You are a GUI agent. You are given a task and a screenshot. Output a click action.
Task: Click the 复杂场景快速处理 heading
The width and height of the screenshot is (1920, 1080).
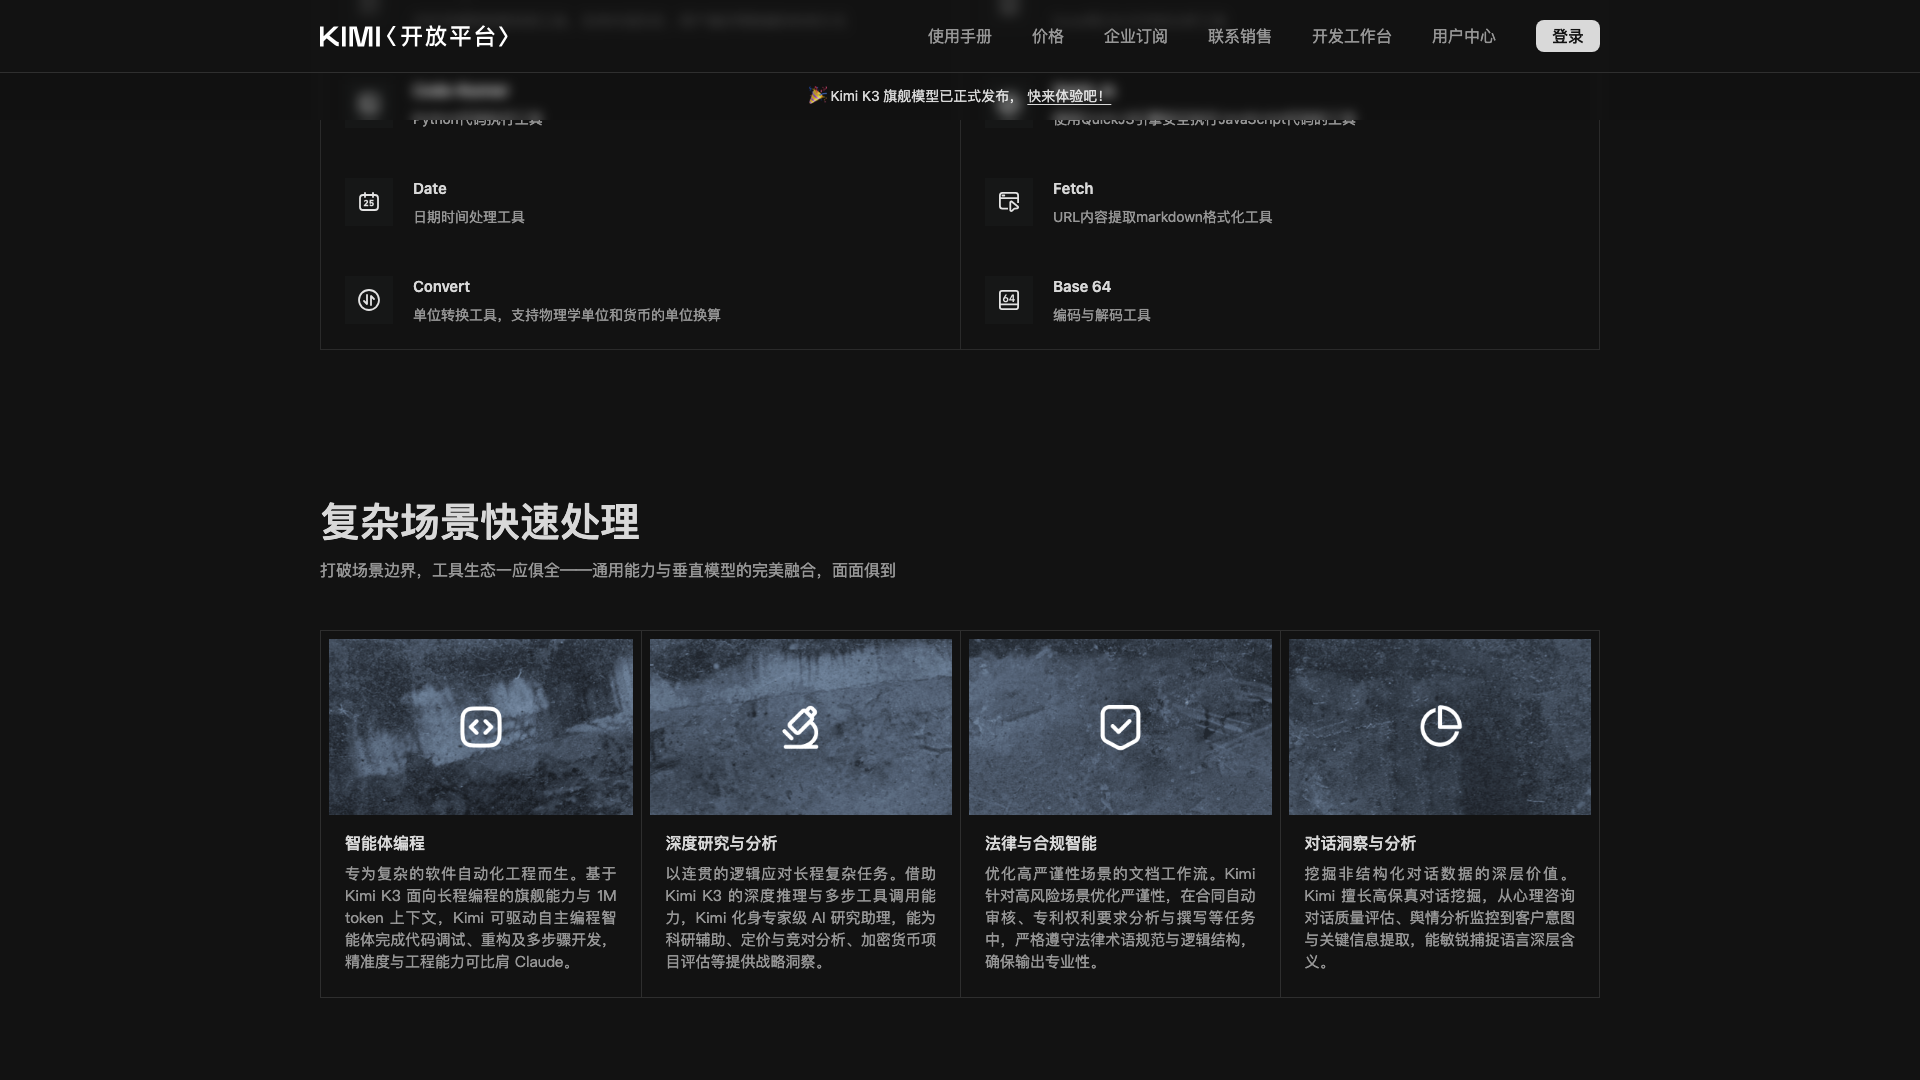(480, 522)
